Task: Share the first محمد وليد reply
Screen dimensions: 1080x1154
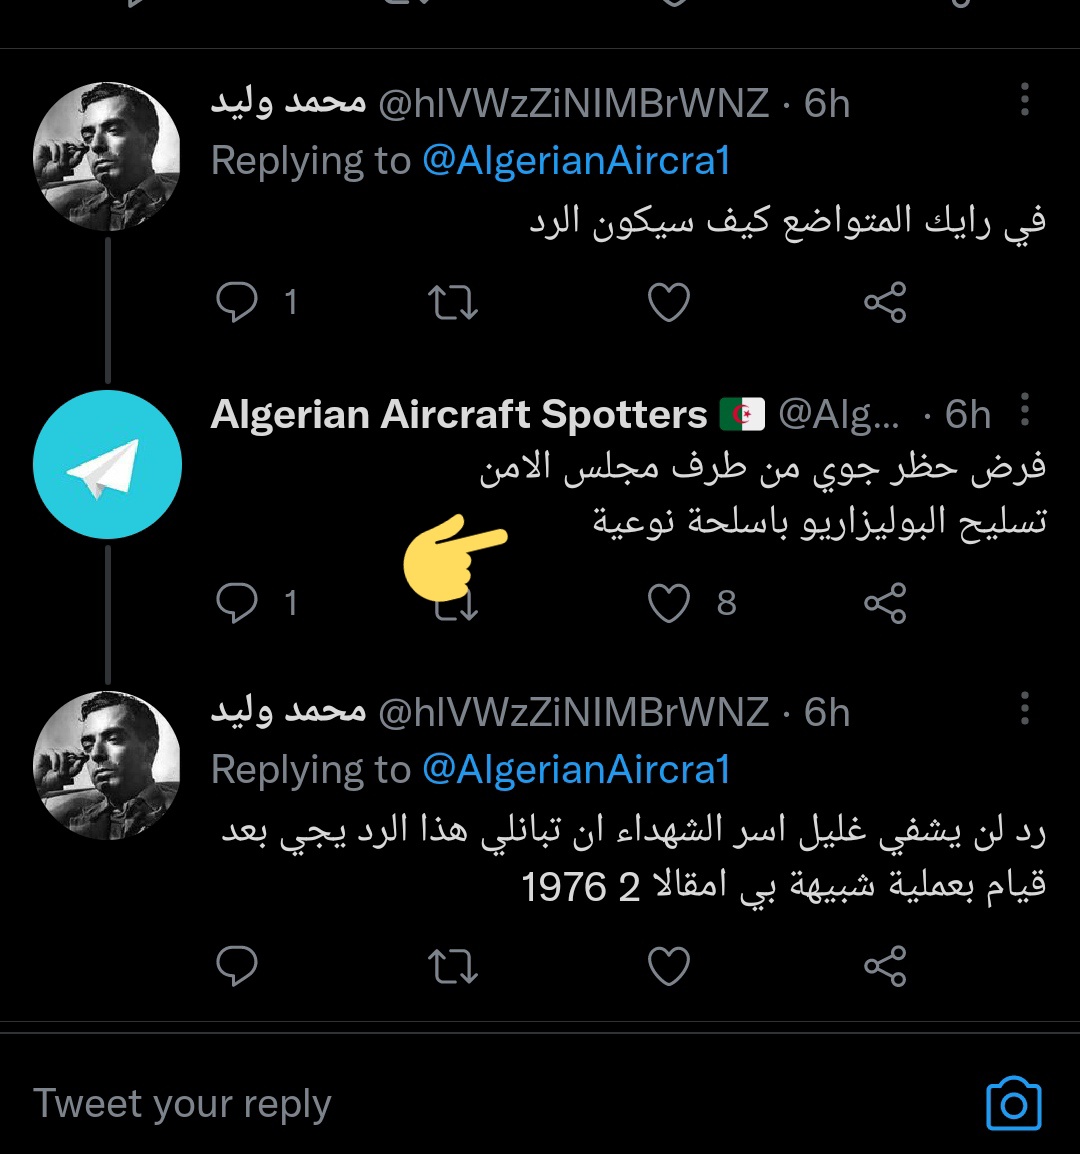Action: (885, 302)
